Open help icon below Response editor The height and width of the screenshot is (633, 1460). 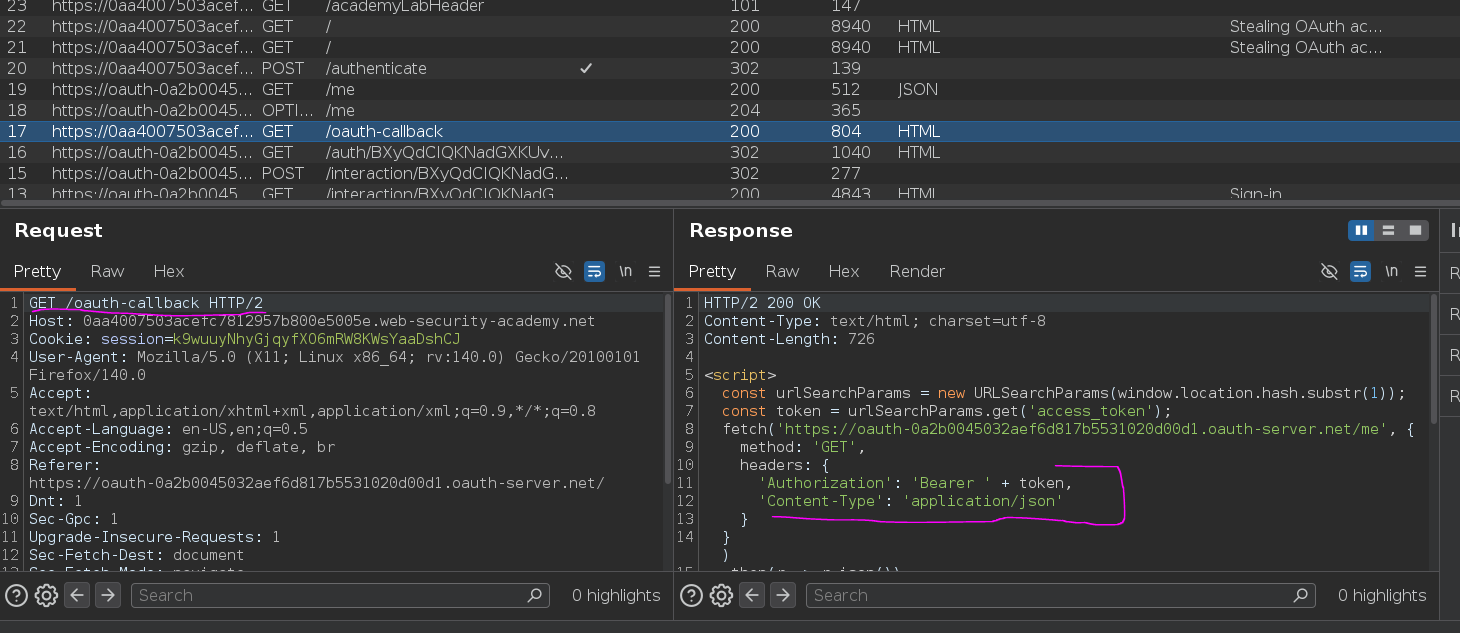coord(691,596)
